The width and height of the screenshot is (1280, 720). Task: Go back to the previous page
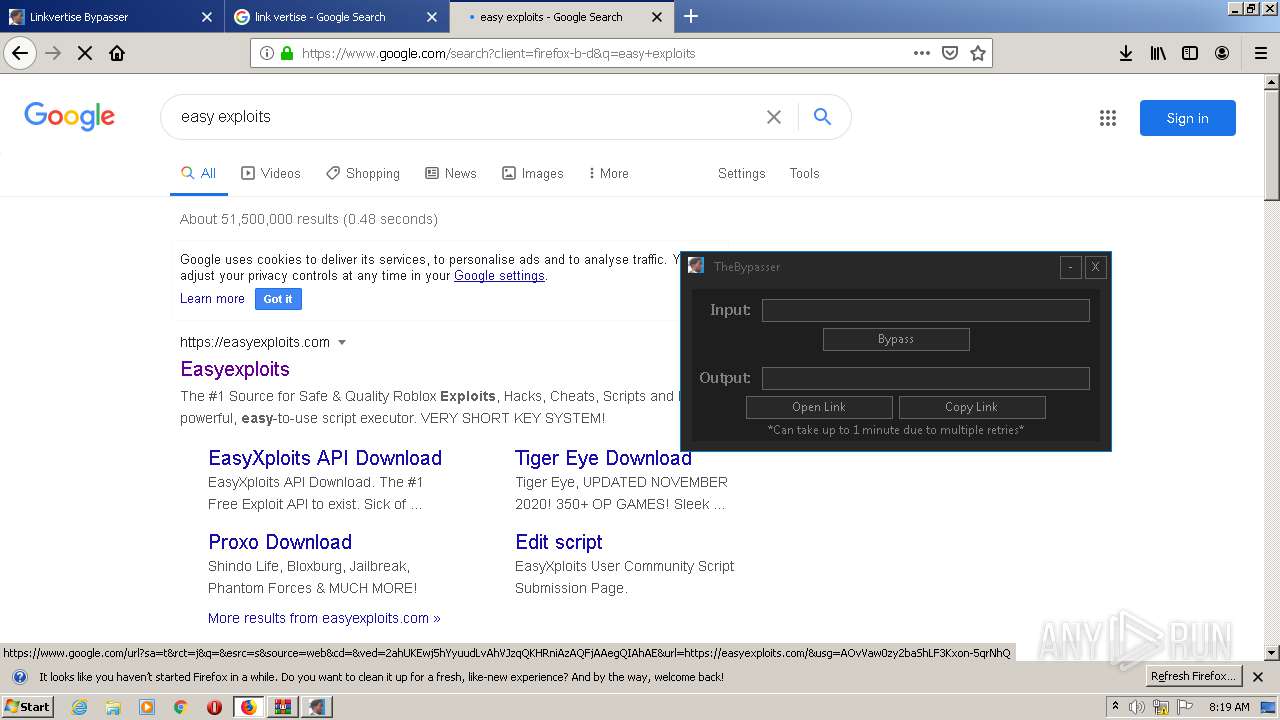pyautogui.click(x=20, y=53)
